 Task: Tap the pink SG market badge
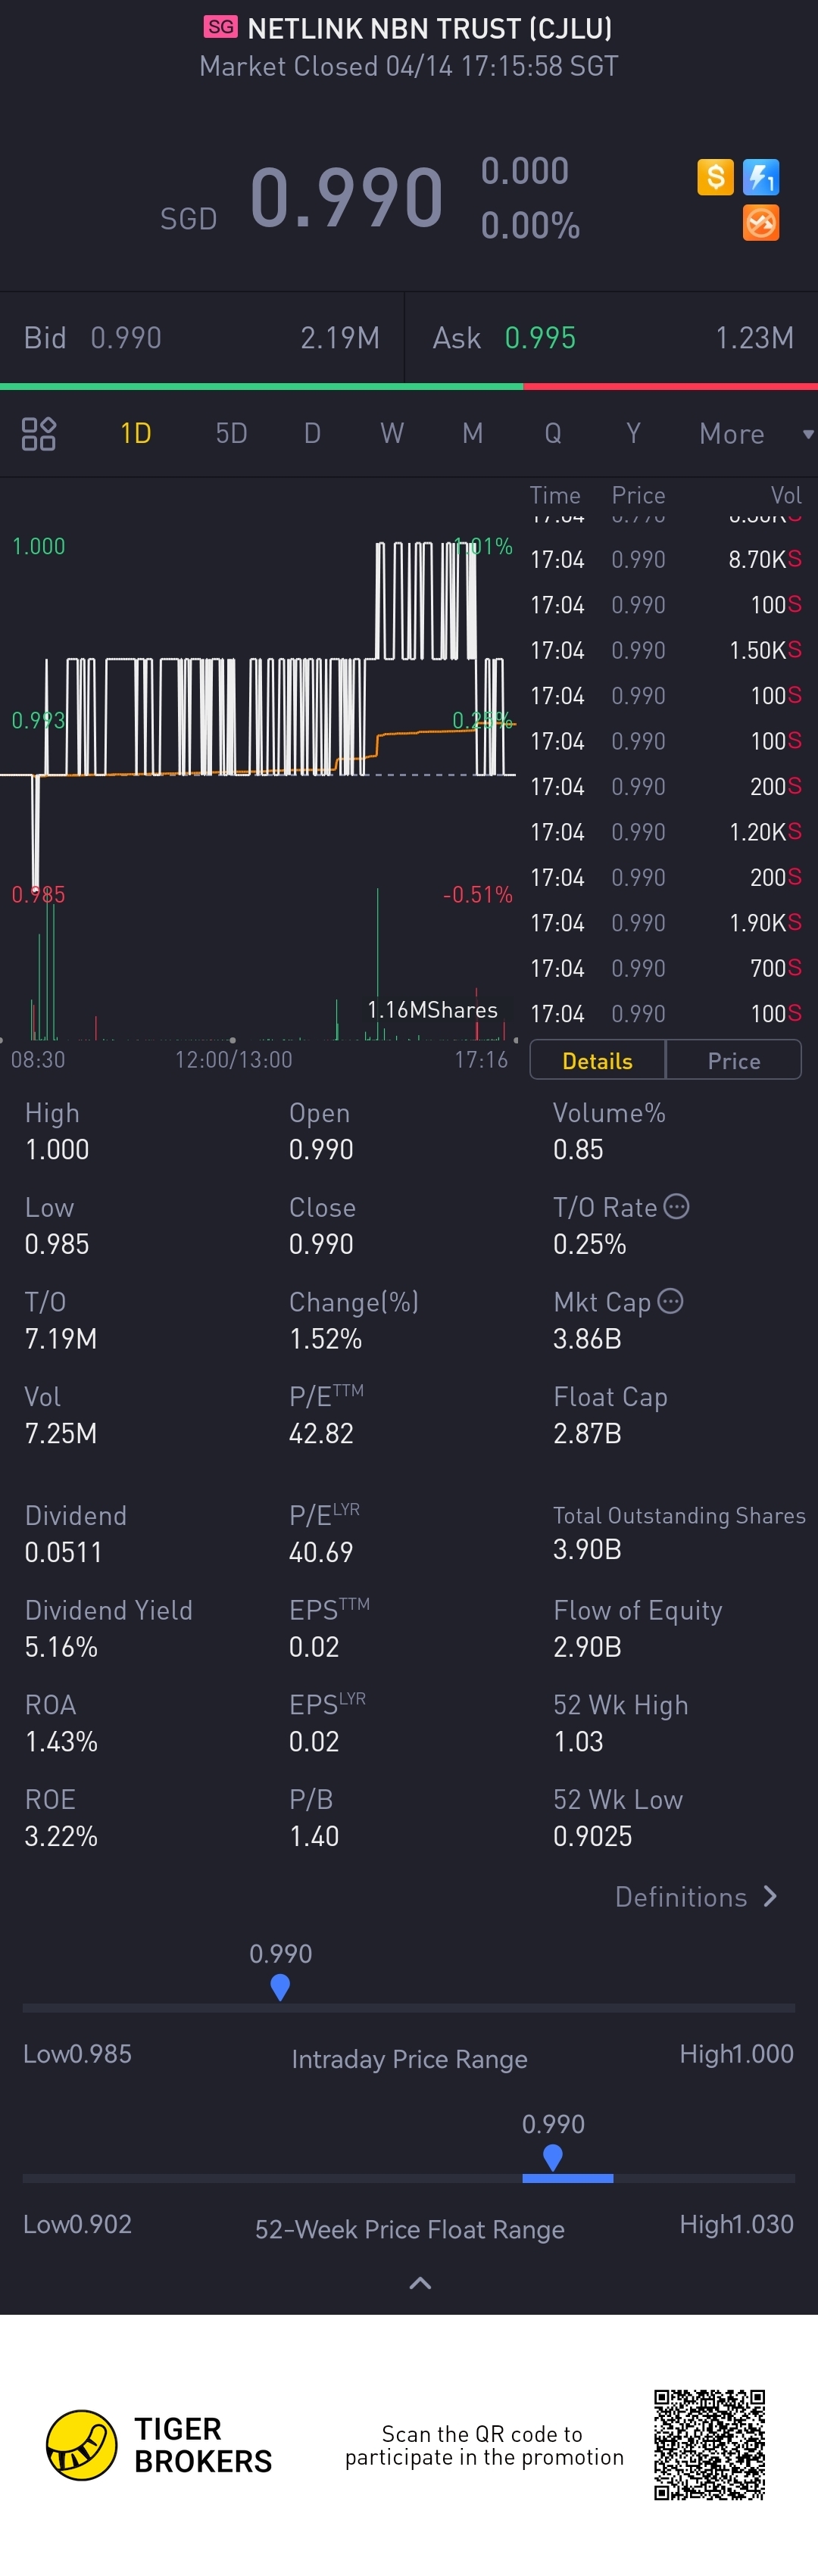(x=221, y=27)
